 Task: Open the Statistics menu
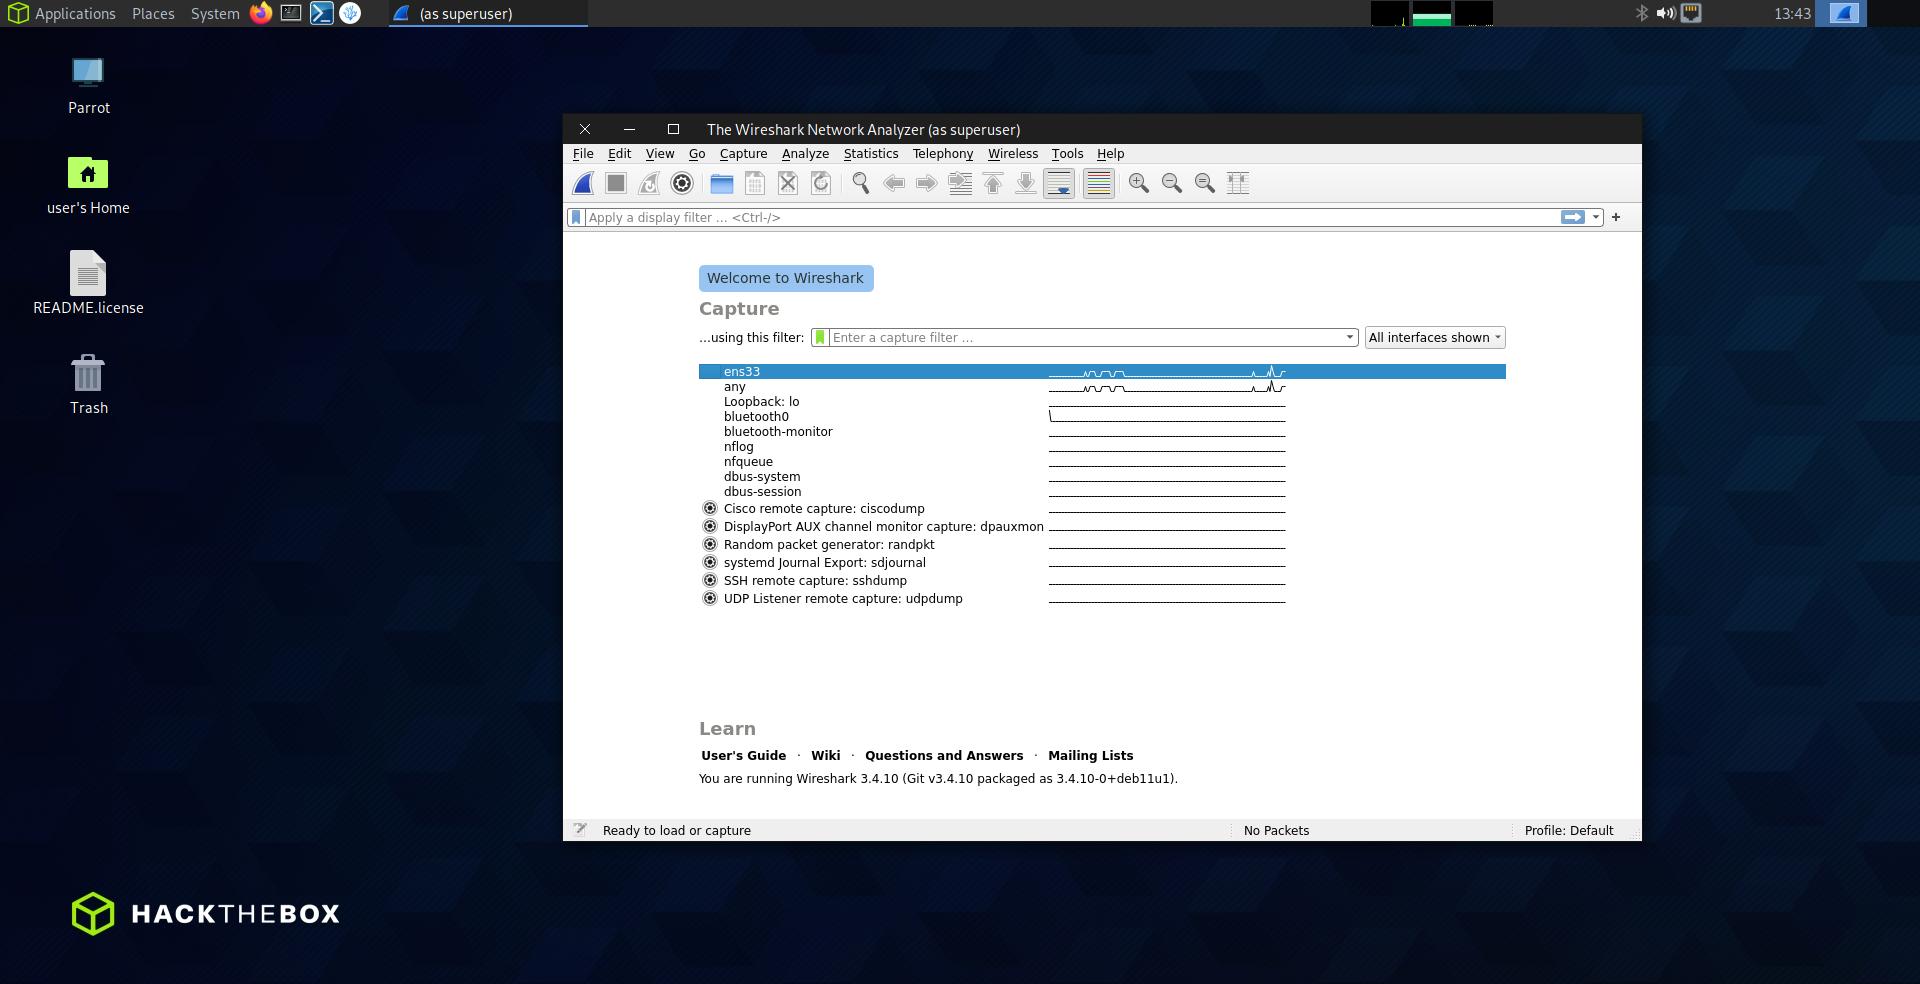[871, 154]
